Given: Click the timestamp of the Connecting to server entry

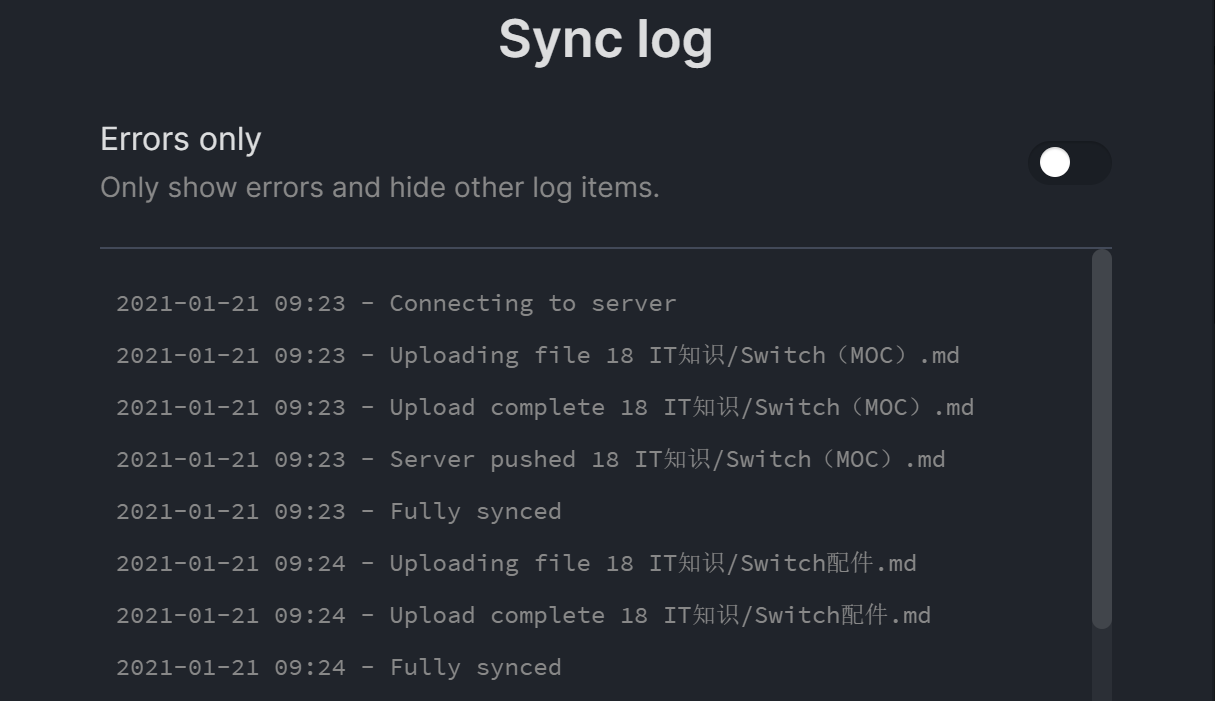Looking at the screenshot, I should click(x=230, y=303).
